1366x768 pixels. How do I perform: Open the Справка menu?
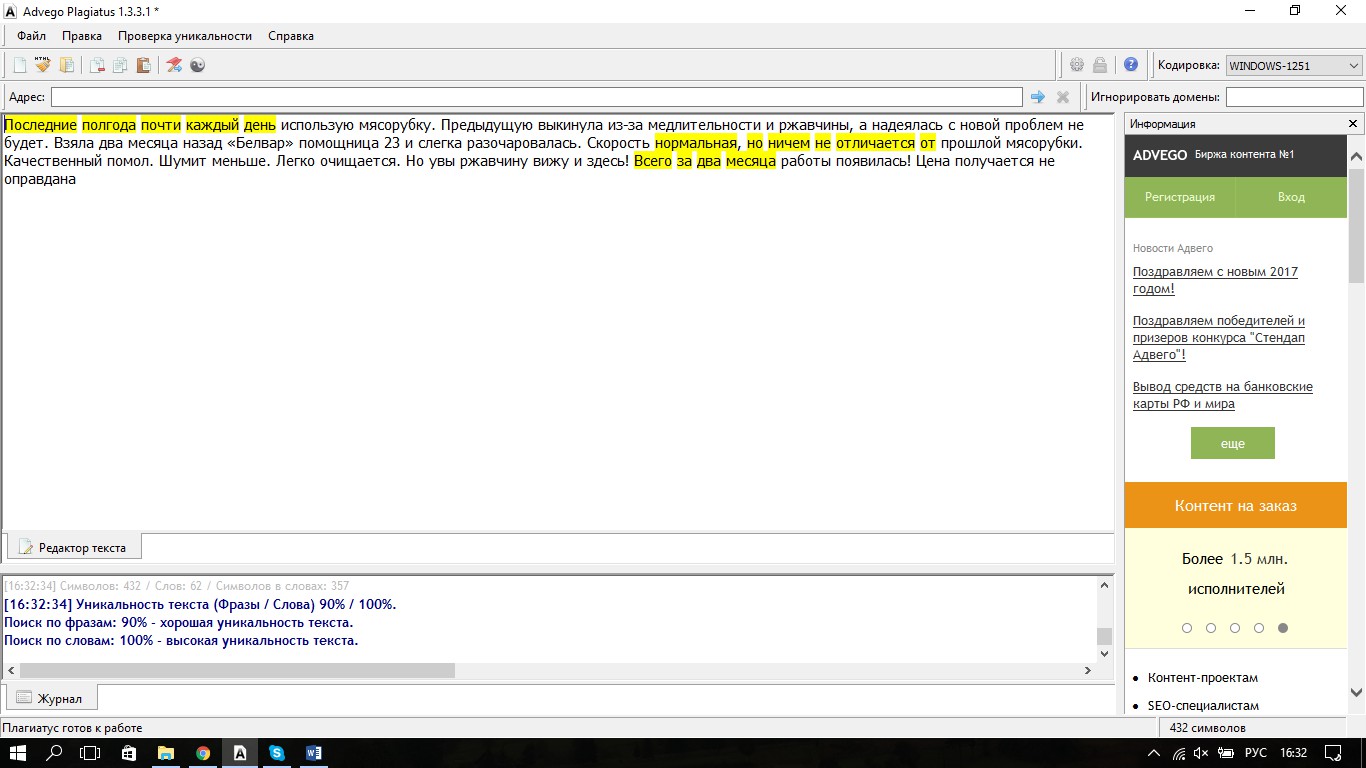pos(291,36)
